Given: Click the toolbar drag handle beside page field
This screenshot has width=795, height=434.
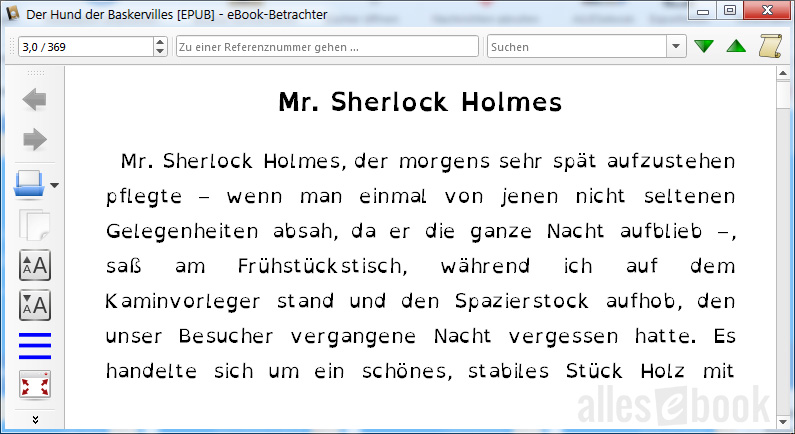Looking at the screenshot, I should pyautogui.click(x=12, y=47).
